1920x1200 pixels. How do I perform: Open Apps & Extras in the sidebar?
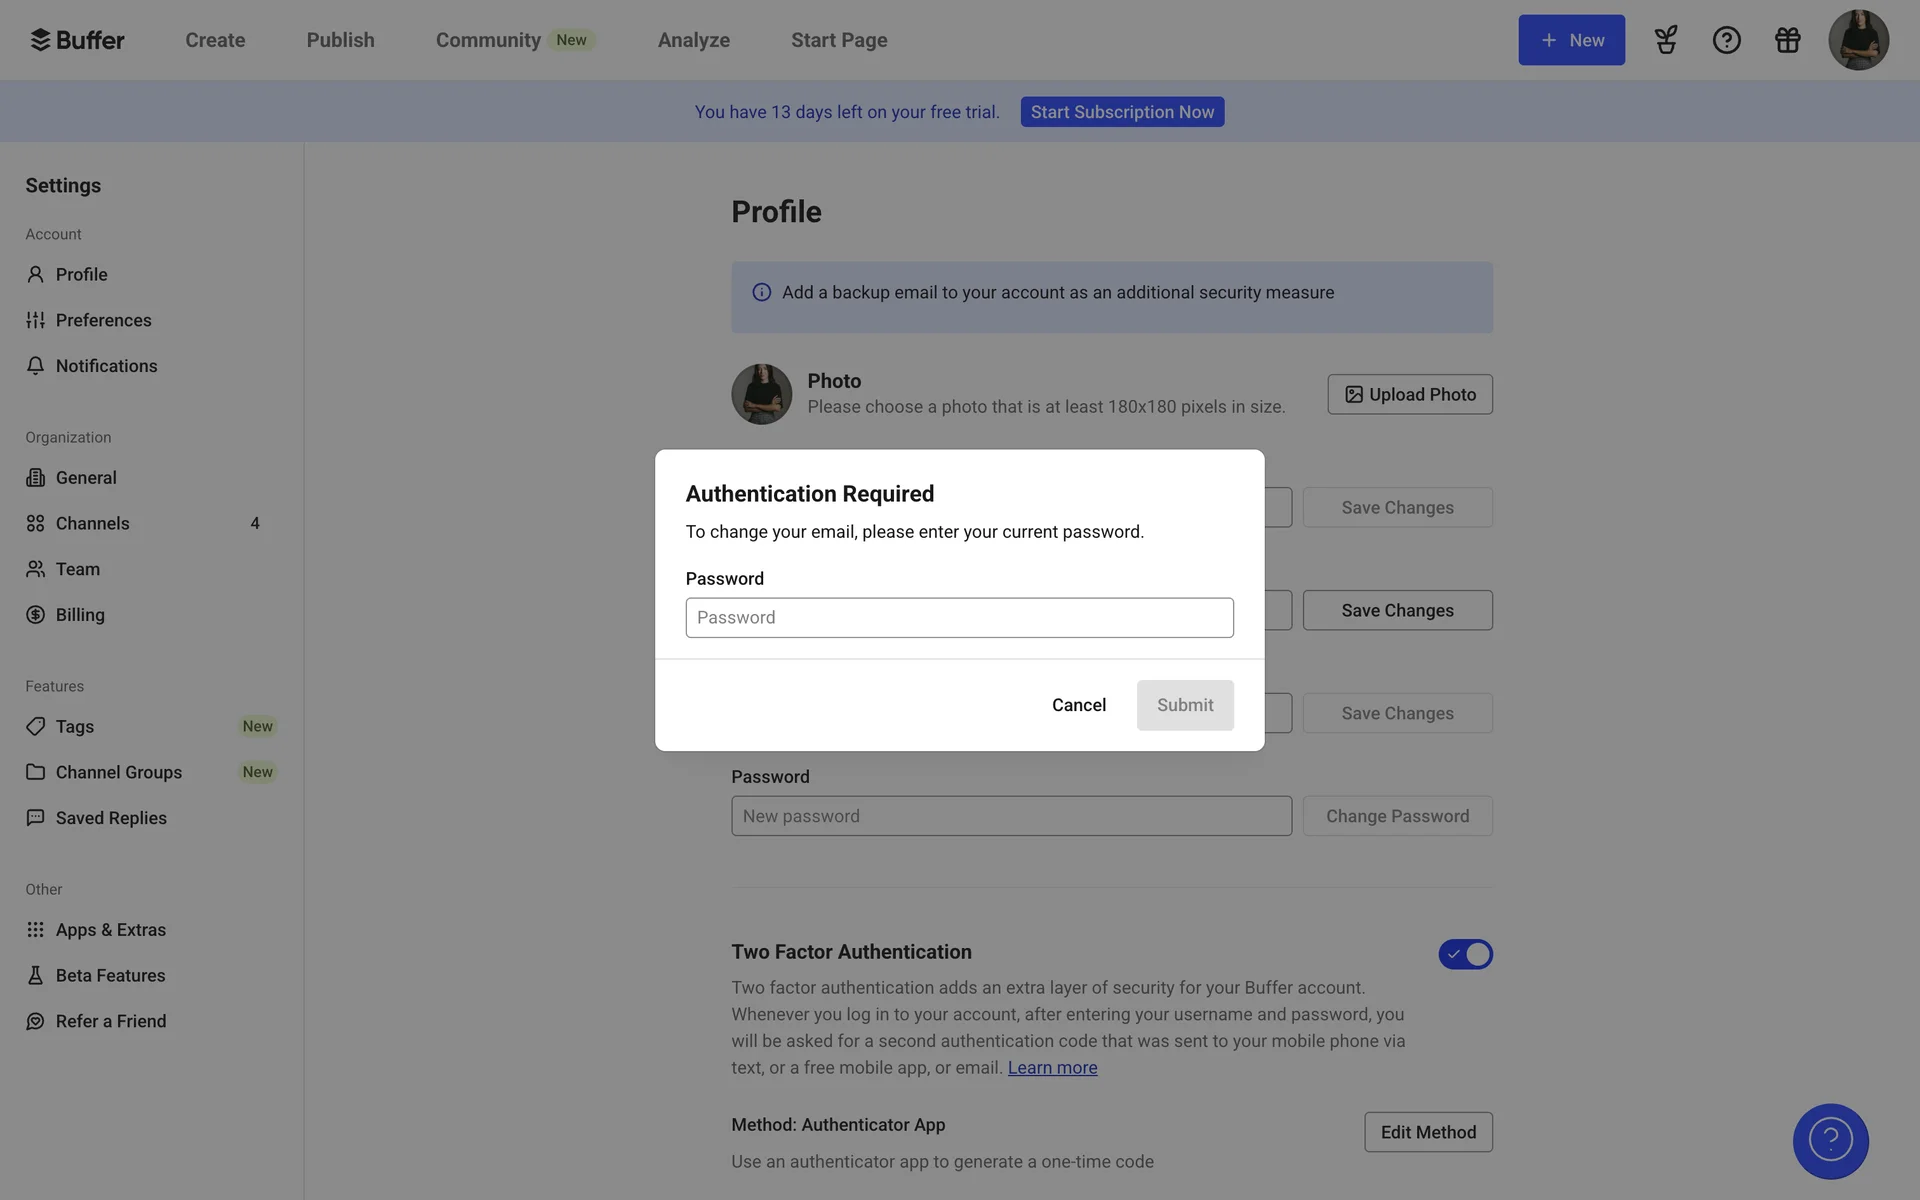110,930
